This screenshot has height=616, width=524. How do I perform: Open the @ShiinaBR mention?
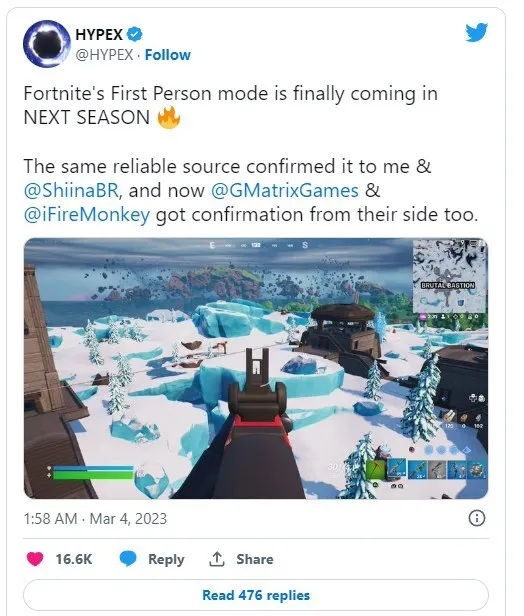pos(71,190)
